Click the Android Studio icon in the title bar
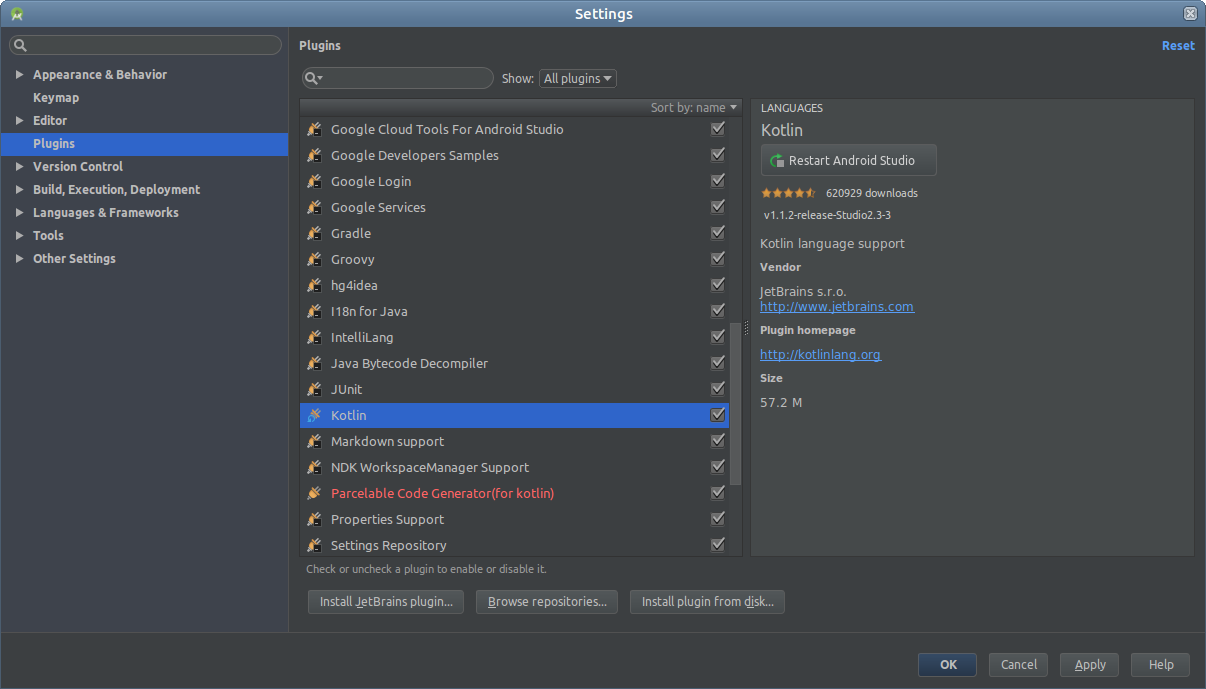The image size is (1206, 689). (x=14, y=13)
